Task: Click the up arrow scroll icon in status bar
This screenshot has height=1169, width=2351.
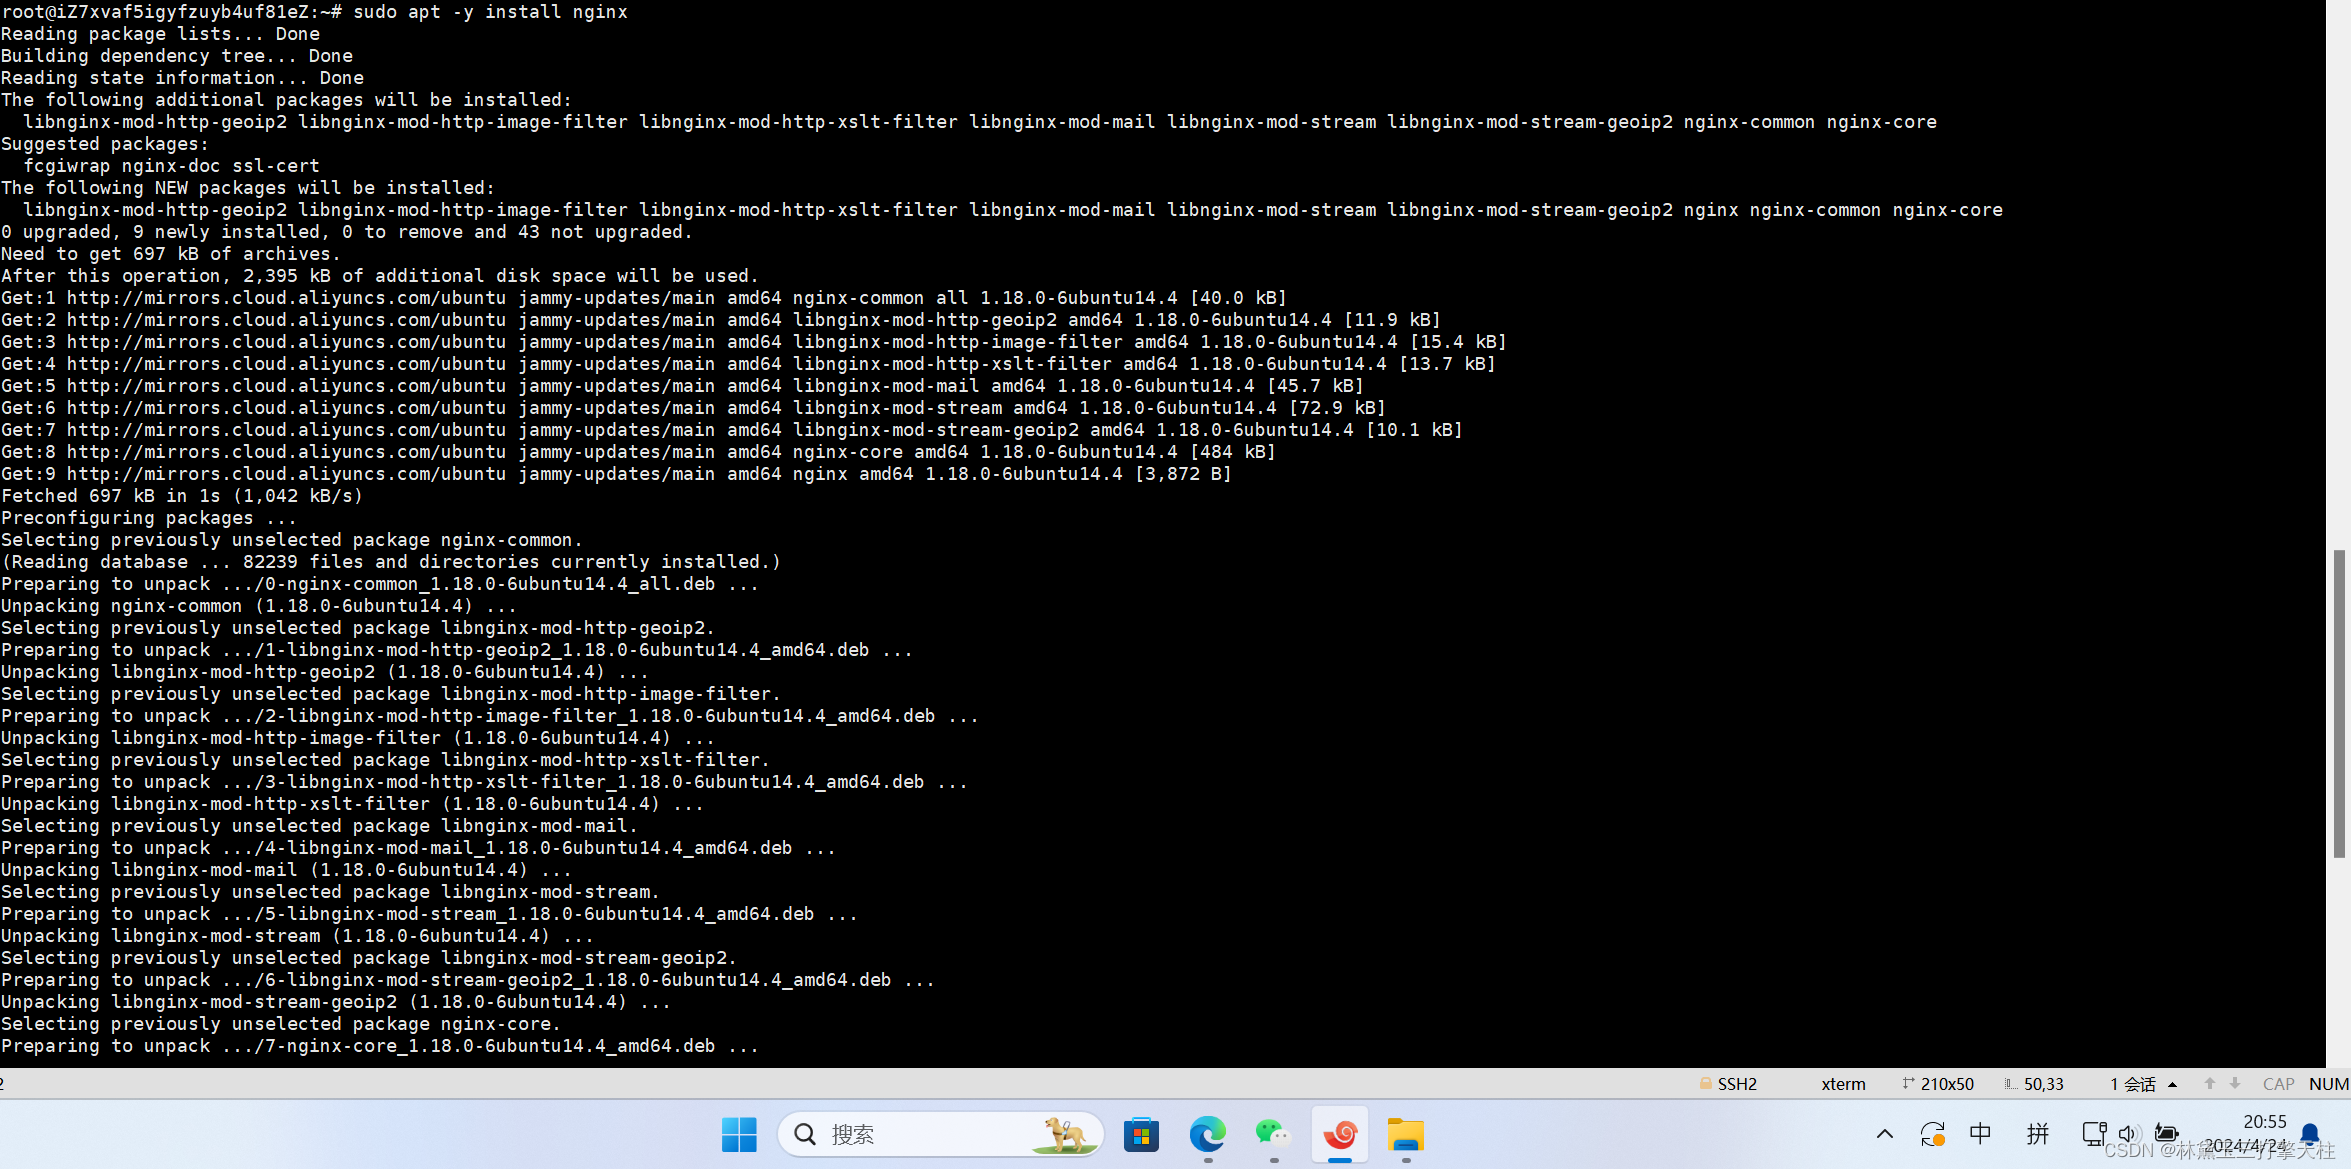Action: pyautogui.click(x=2209, y=1083)
